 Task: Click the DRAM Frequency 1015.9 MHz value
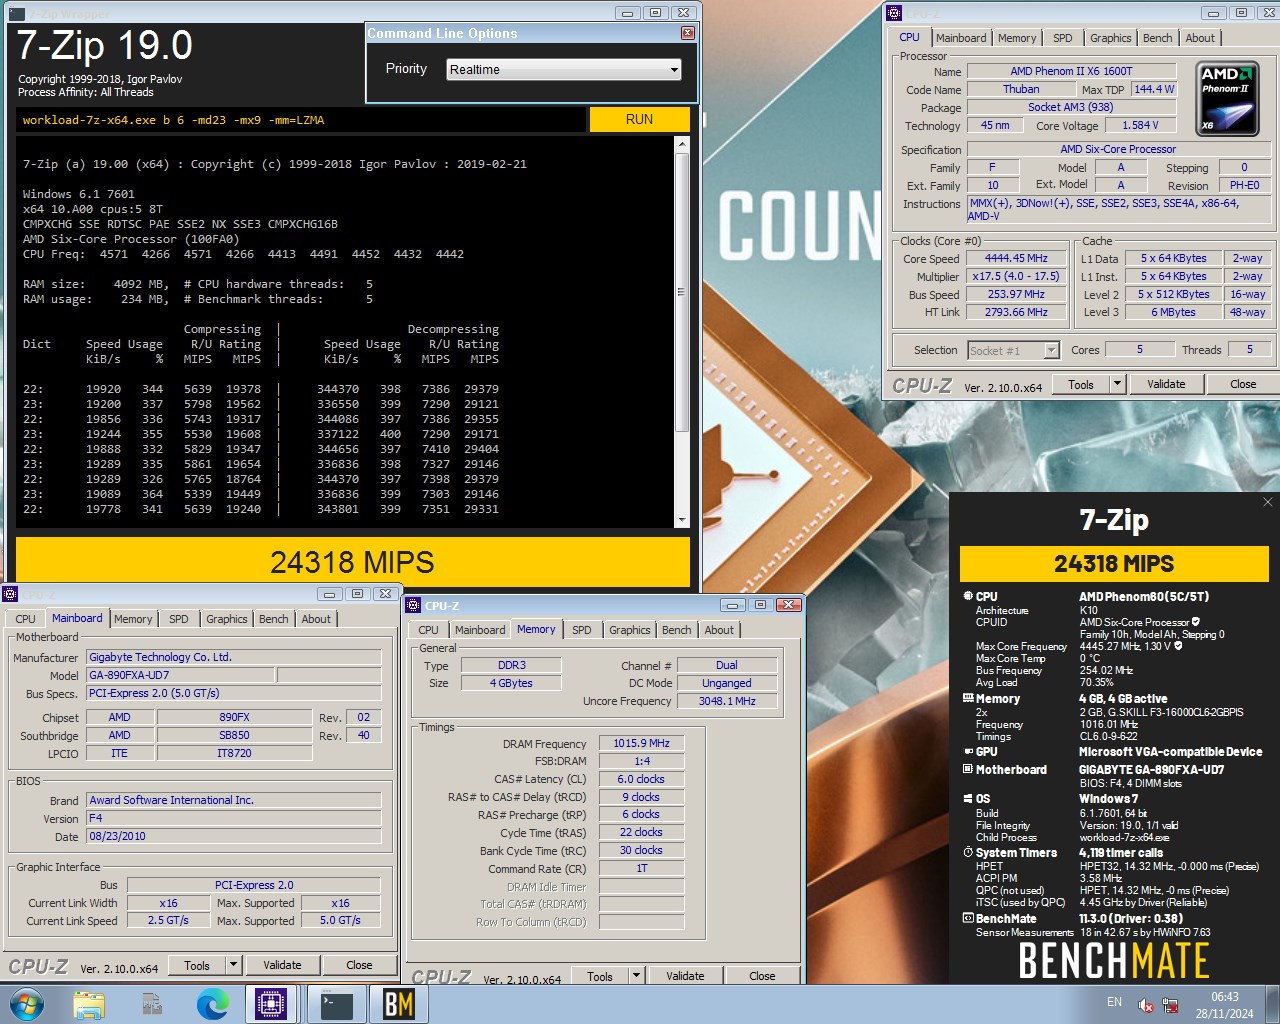(641, 743)
